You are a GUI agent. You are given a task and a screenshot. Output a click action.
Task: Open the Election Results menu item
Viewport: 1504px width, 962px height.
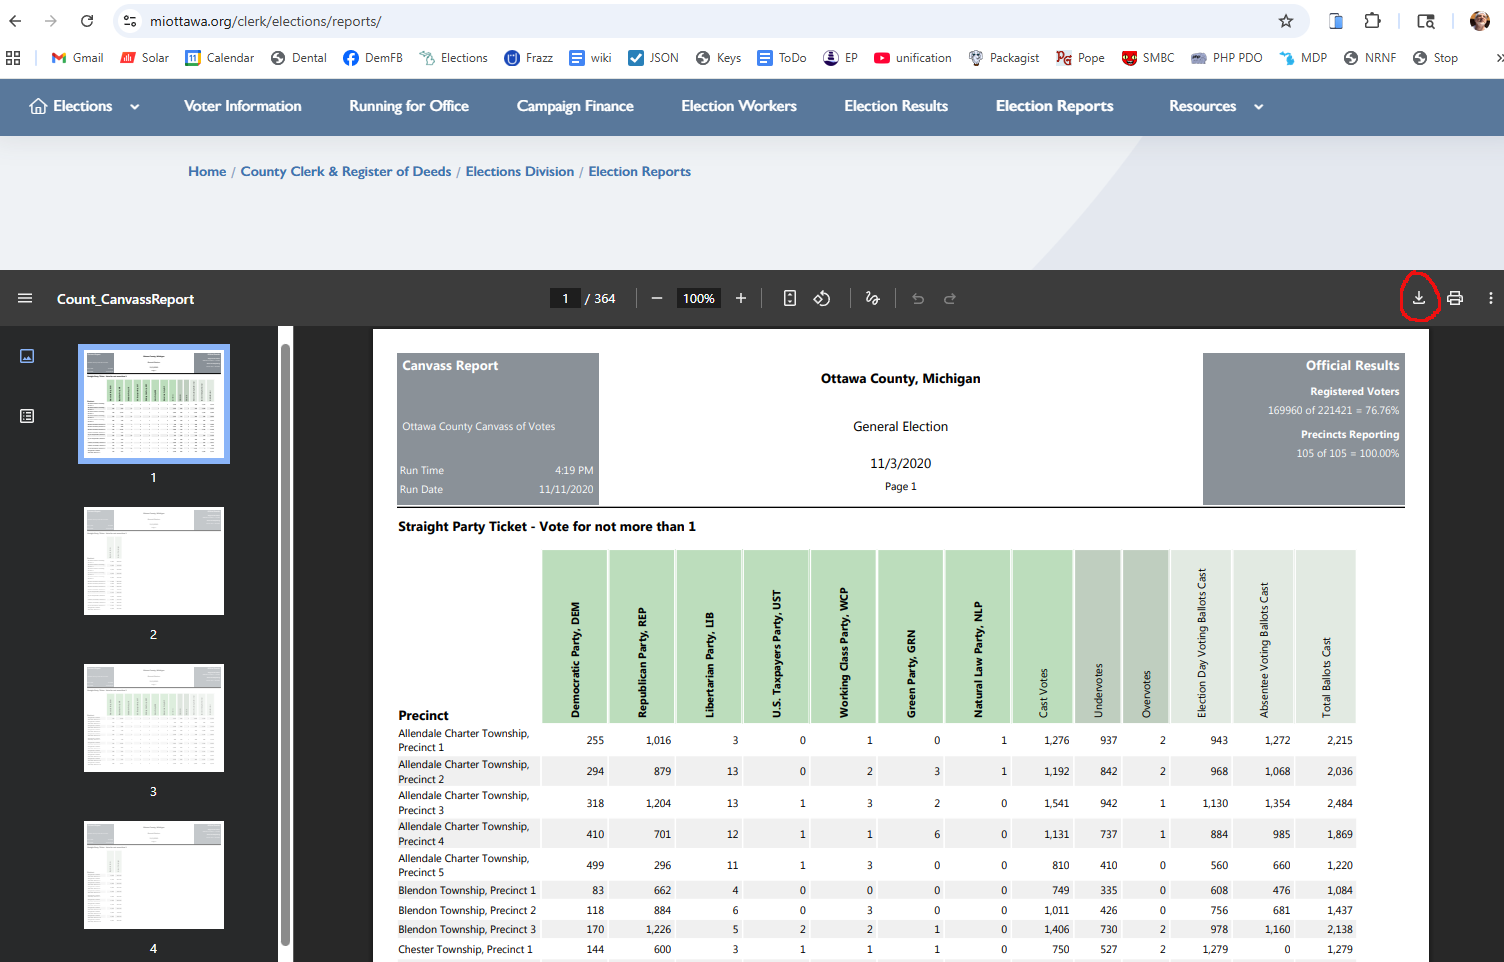coord(895,106)
